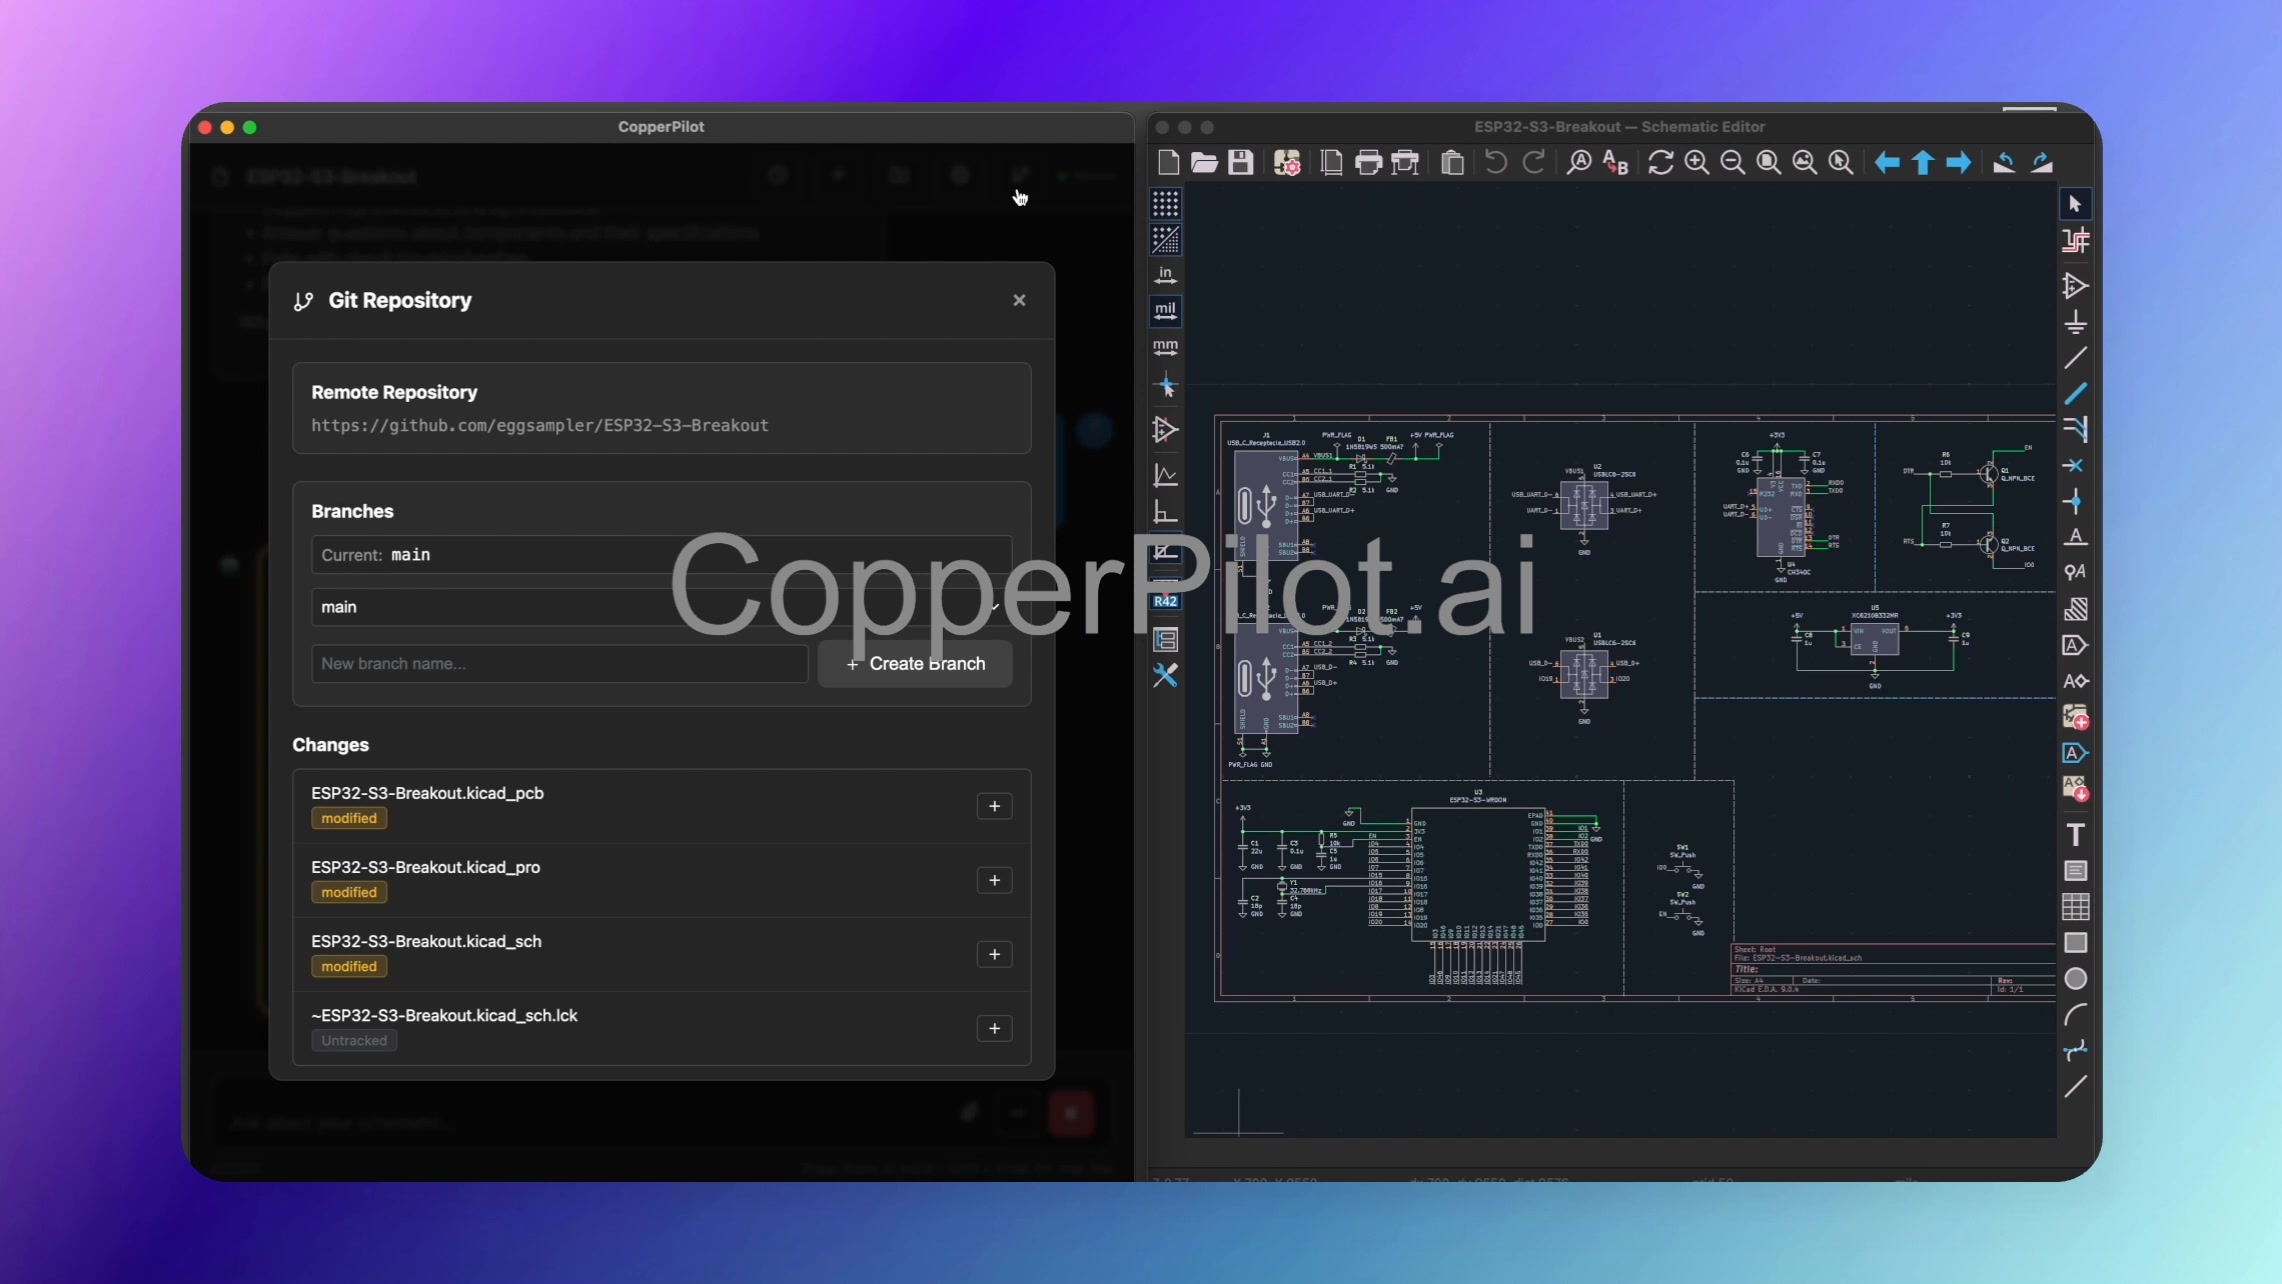Click Zoom to fit objects icon
The width and height of the screenshot is (2282, 1284).
[x=1805, y=162]
